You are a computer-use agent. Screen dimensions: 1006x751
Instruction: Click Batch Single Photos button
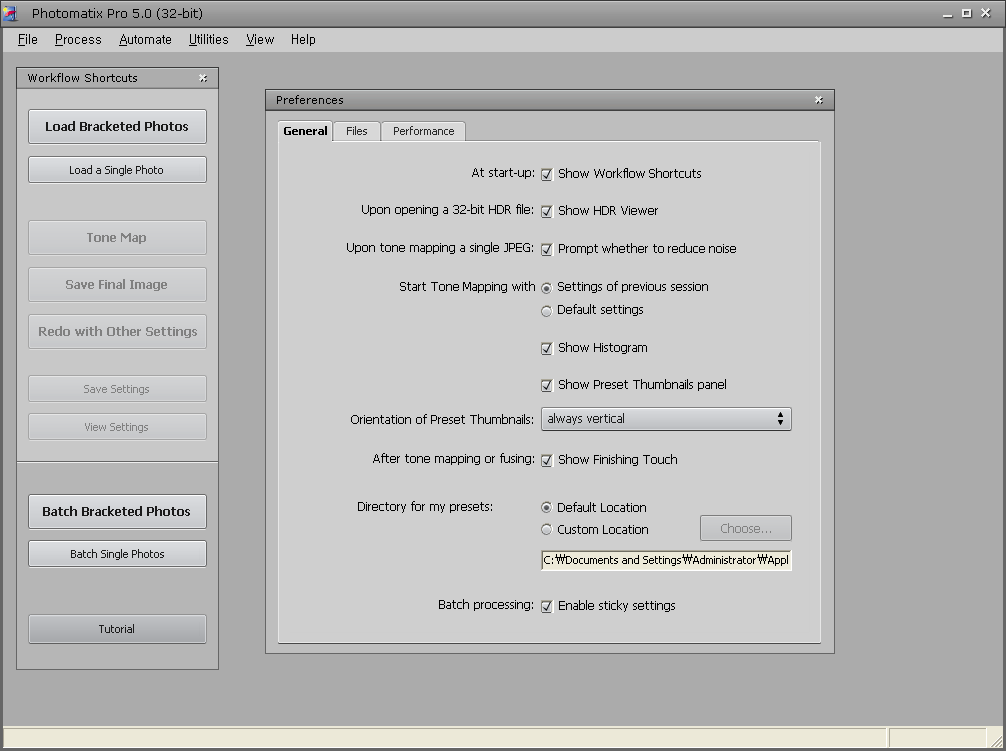117,554
